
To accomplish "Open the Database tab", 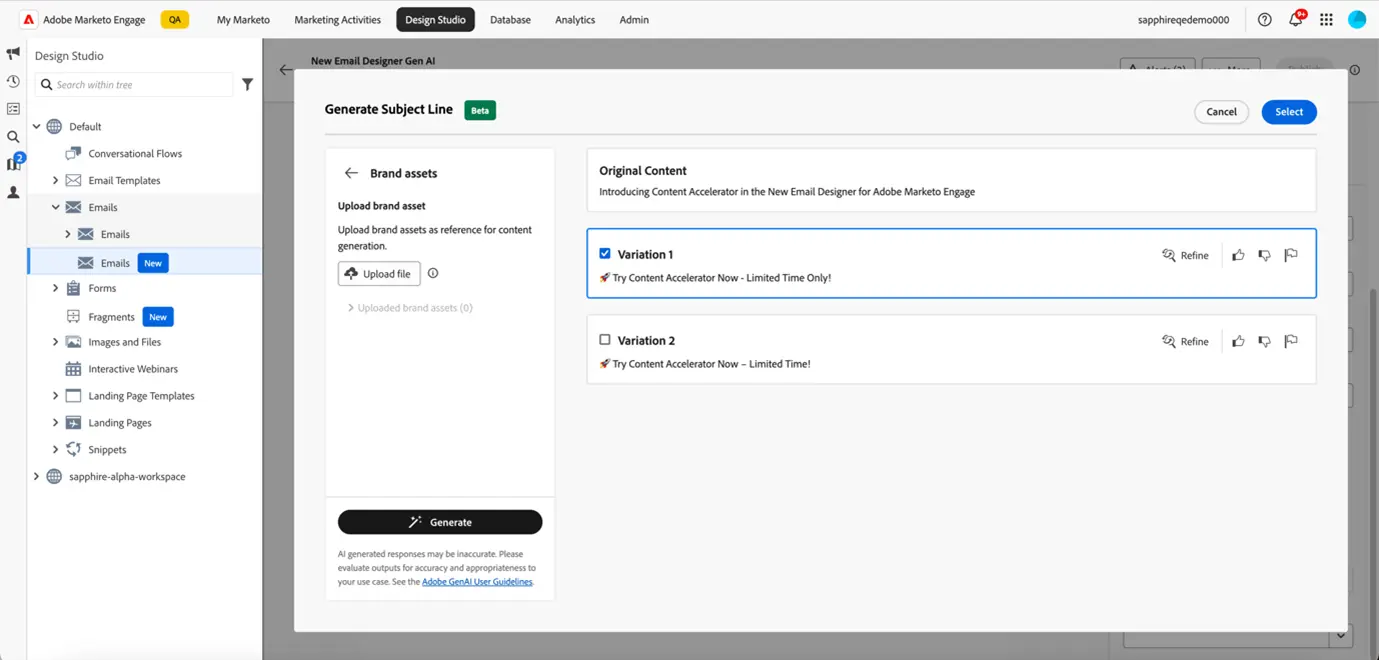I will click(x=510, y=19).
